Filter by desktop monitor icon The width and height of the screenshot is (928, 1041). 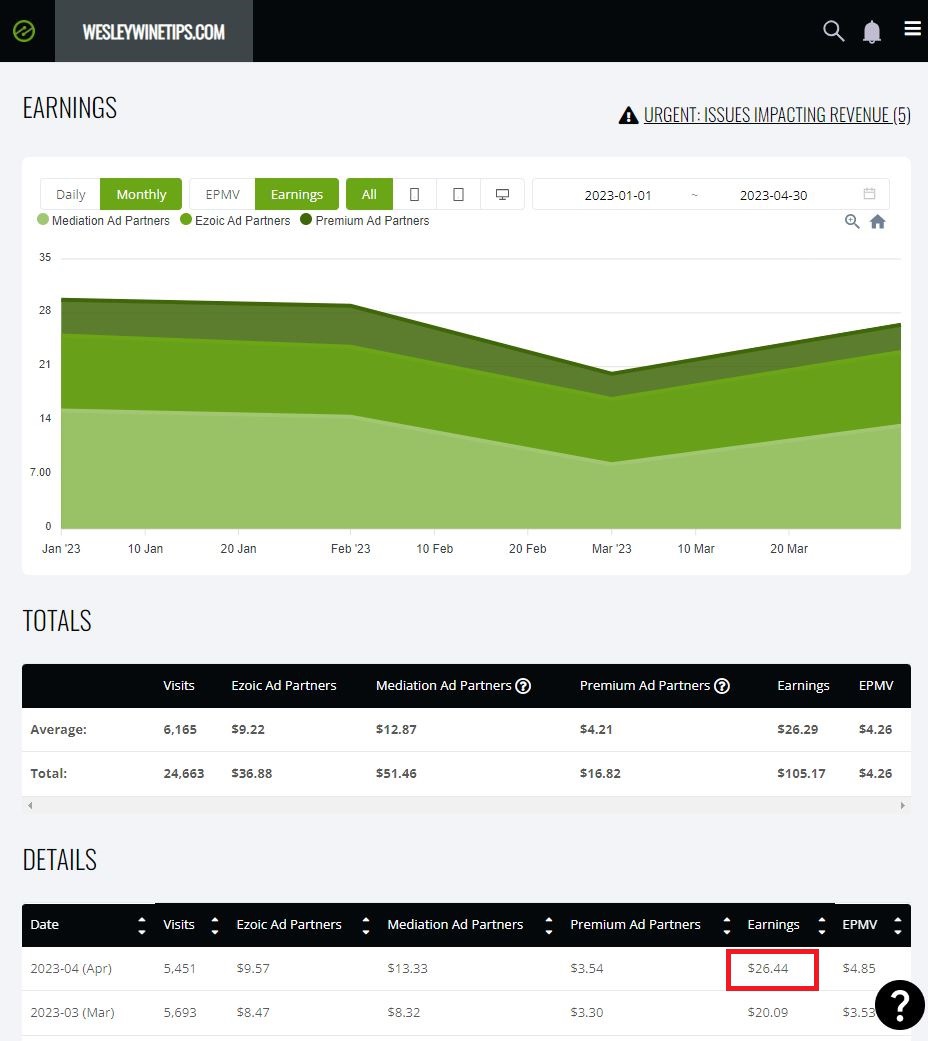pos(503,195)
